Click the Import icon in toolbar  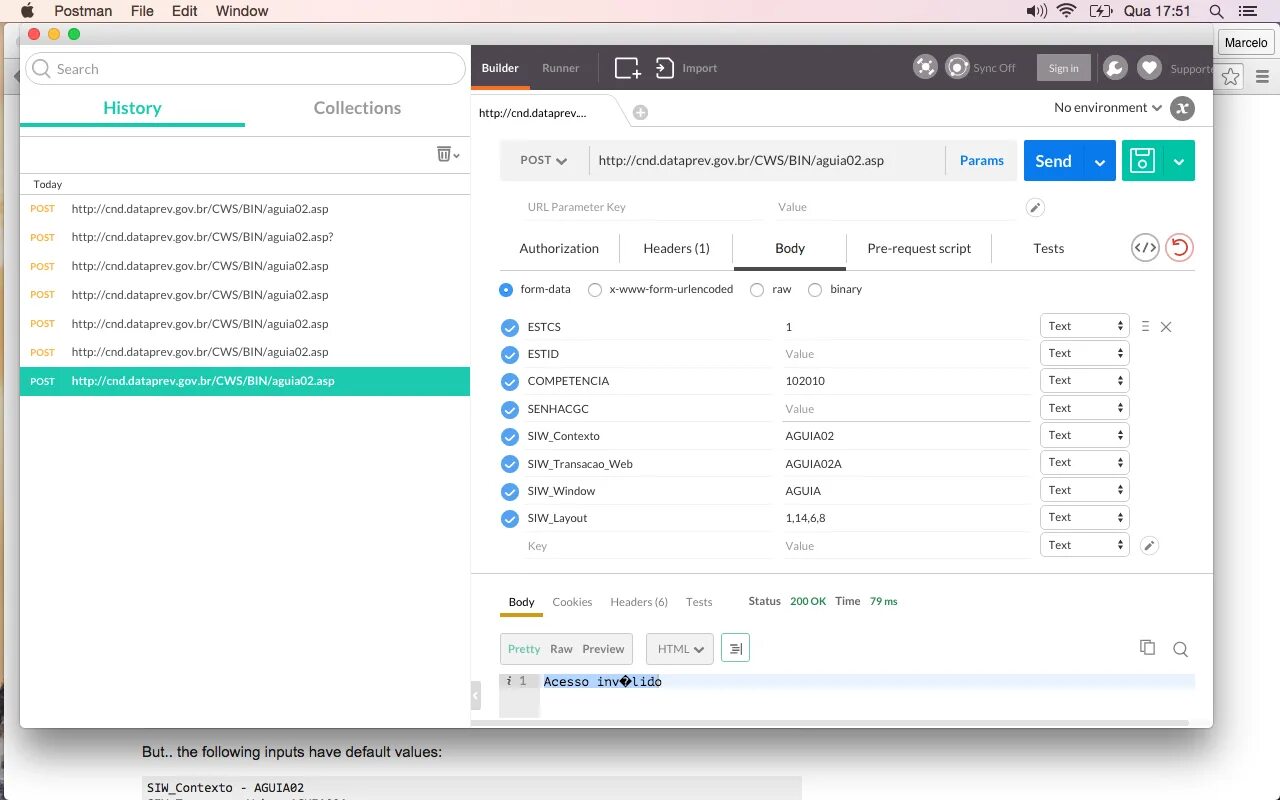click(665, 68)
